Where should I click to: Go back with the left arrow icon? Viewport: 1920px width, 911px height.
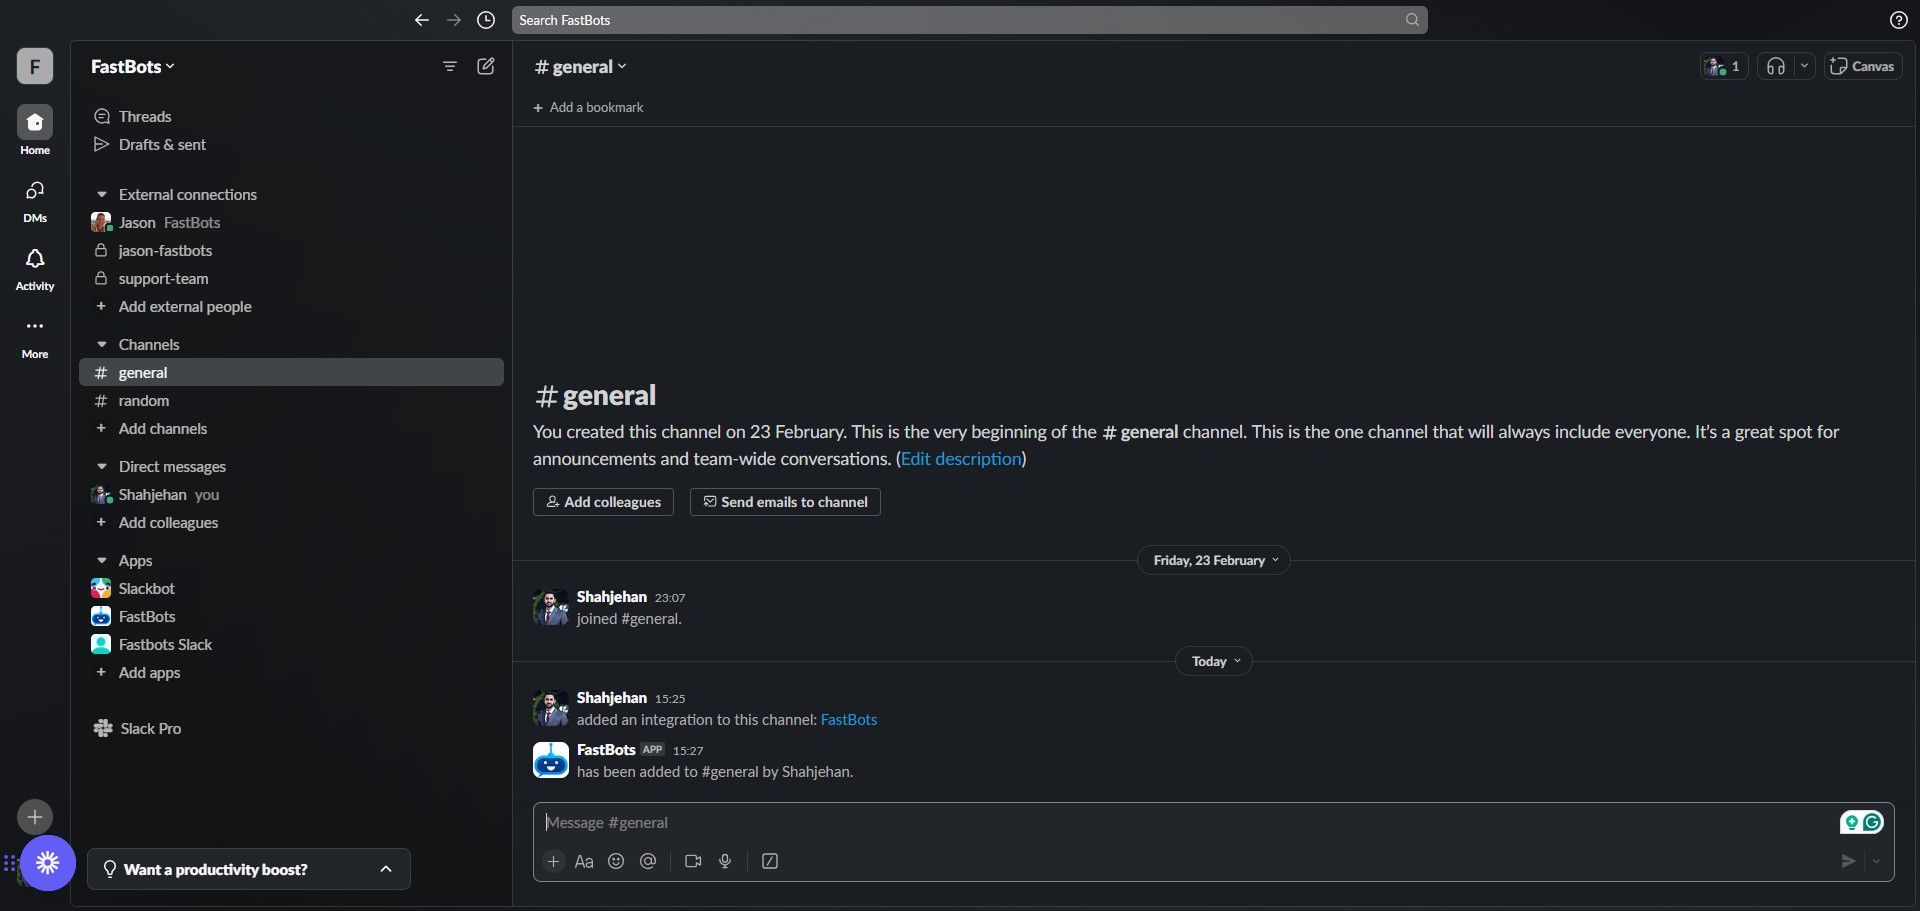point(422,20)
